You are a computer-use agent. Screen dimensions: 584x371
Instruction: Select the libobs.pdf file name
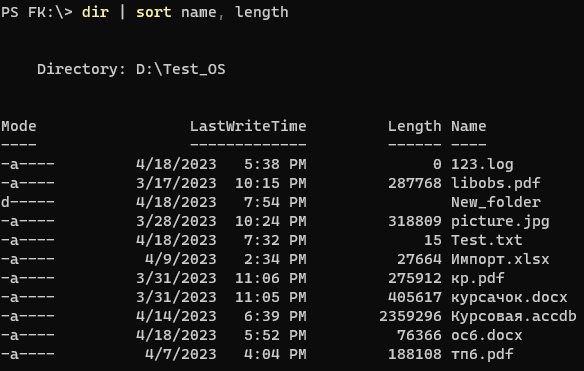point(496,183)
